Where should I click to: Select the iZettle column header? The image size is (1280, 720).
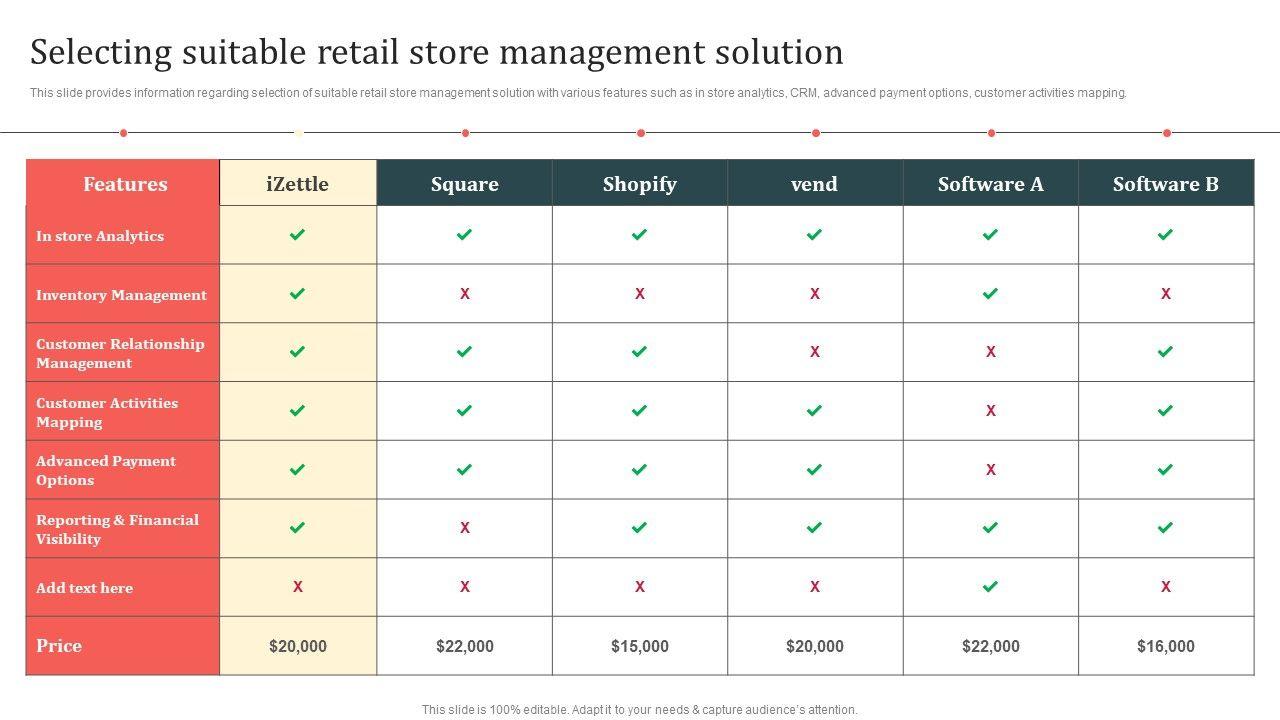click(x=298, y=184)
